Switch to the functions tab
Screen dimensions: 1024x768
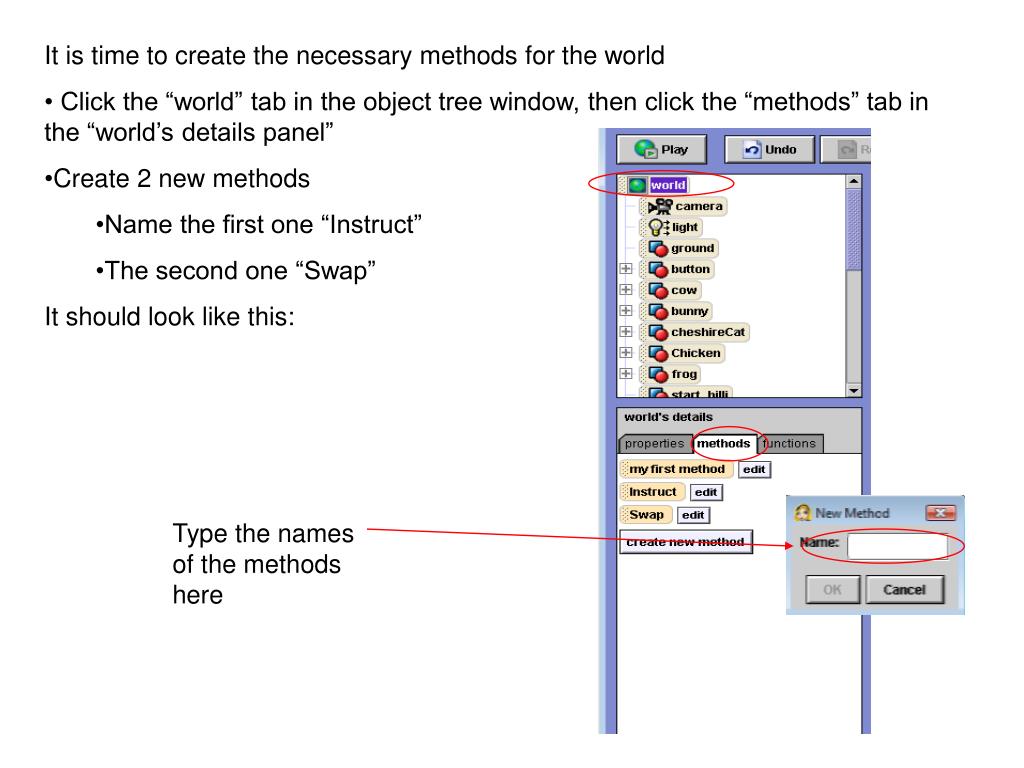click(790, 443)
